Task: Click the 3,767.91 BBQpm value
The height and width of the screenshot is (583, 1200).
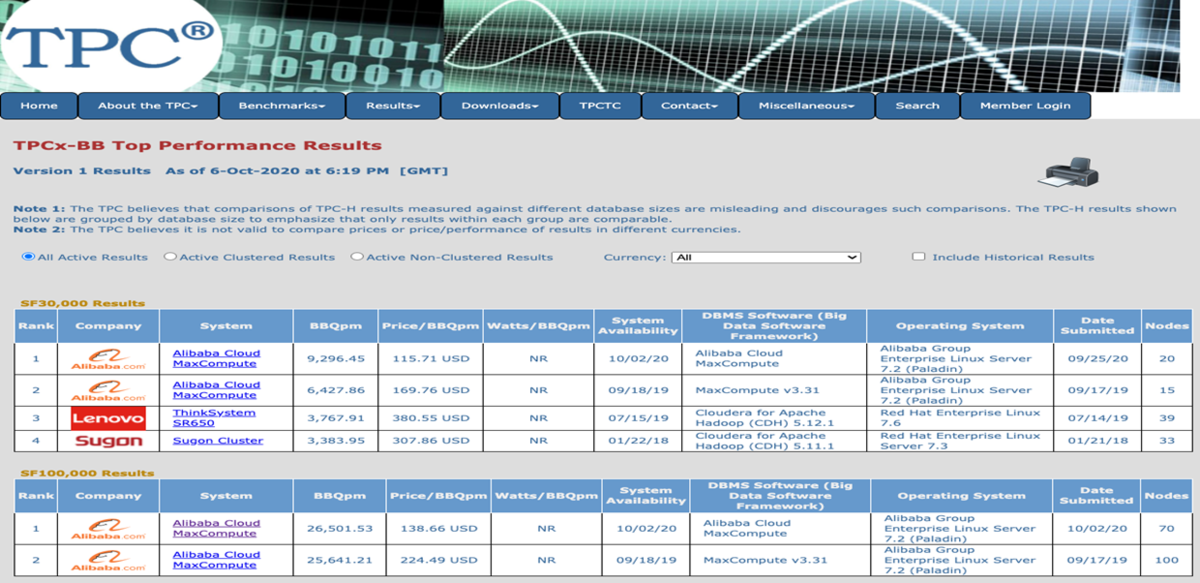Action: (x=337, y=418)
